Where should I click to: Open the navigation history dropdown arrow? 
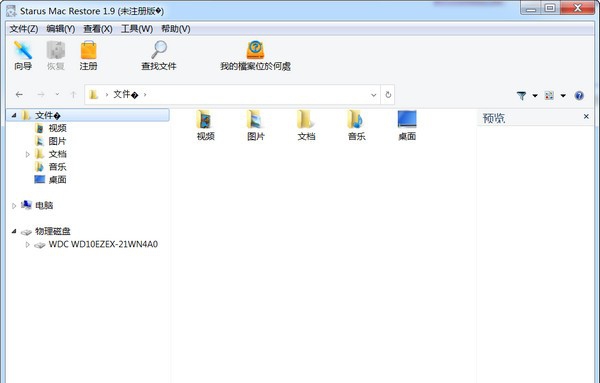(57, 95)
